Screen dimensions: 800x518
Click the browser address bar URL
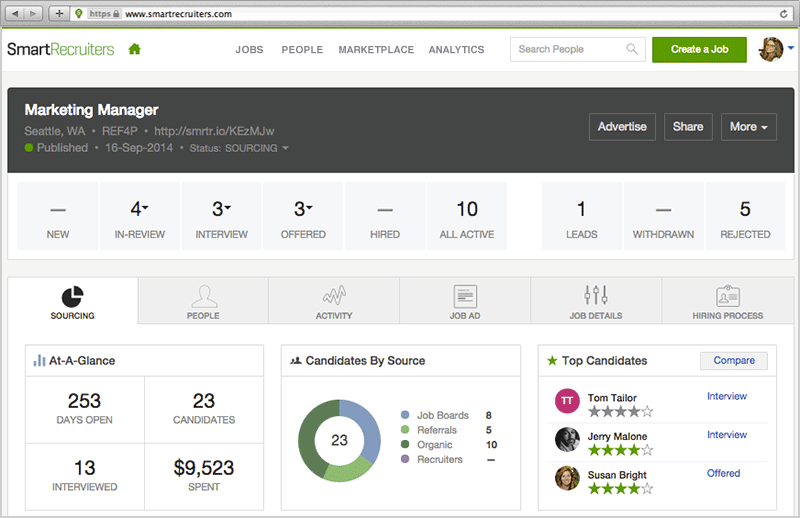pos(179,14)
